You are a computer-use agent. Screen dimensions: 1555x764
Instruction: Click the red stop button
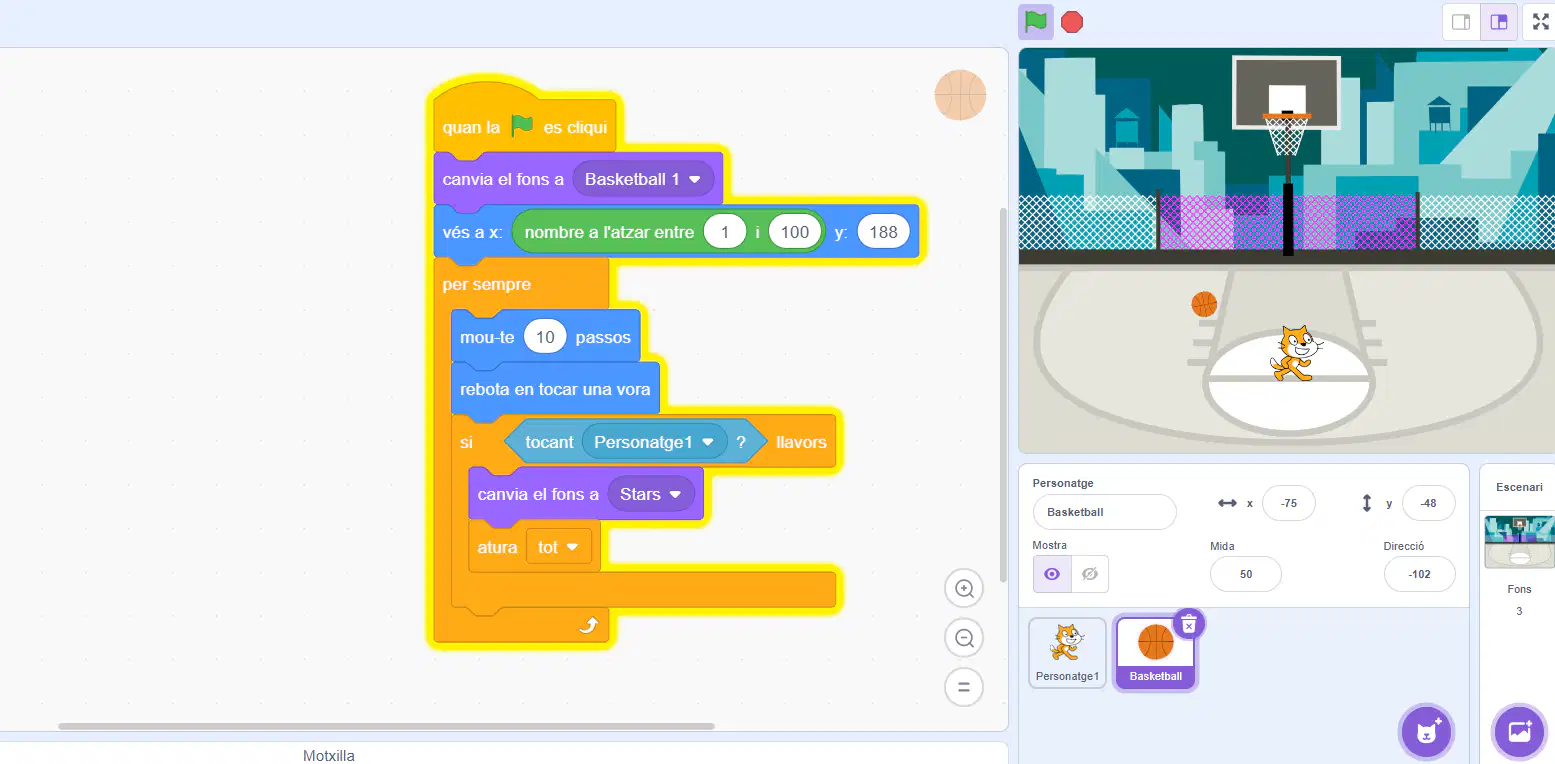1072,22
